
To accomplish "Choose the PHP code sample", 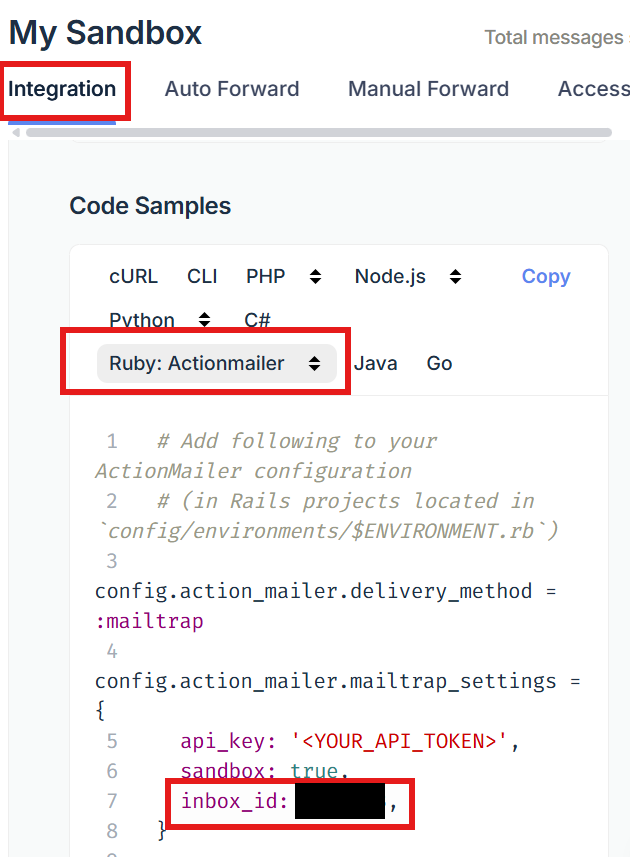I will 266,277.
